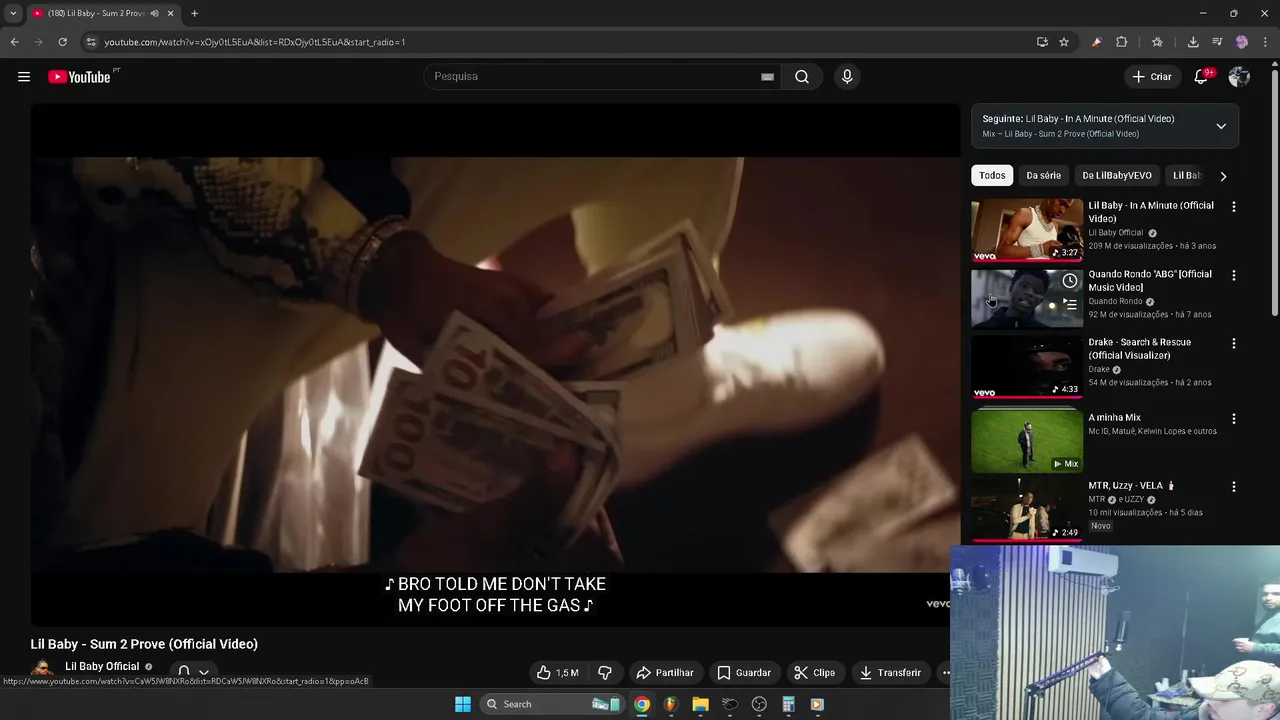Expand the Seguinte playlist panel chevron
The width and height of the screenshot is (1280, 720).
coord(1221,126)
